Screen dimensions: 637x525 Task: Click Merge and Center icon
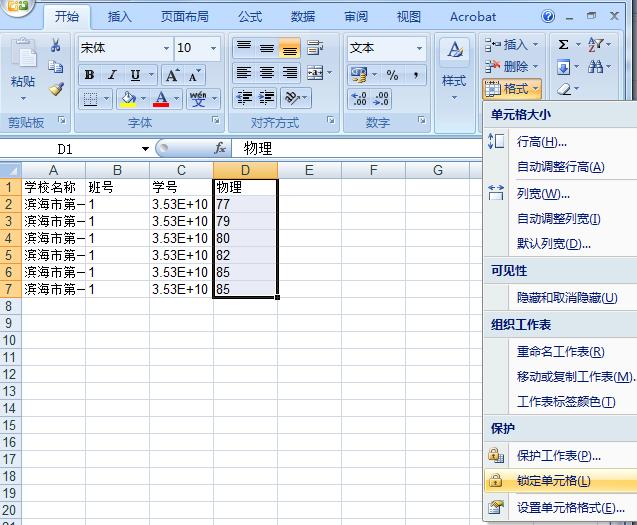[315, 73]
